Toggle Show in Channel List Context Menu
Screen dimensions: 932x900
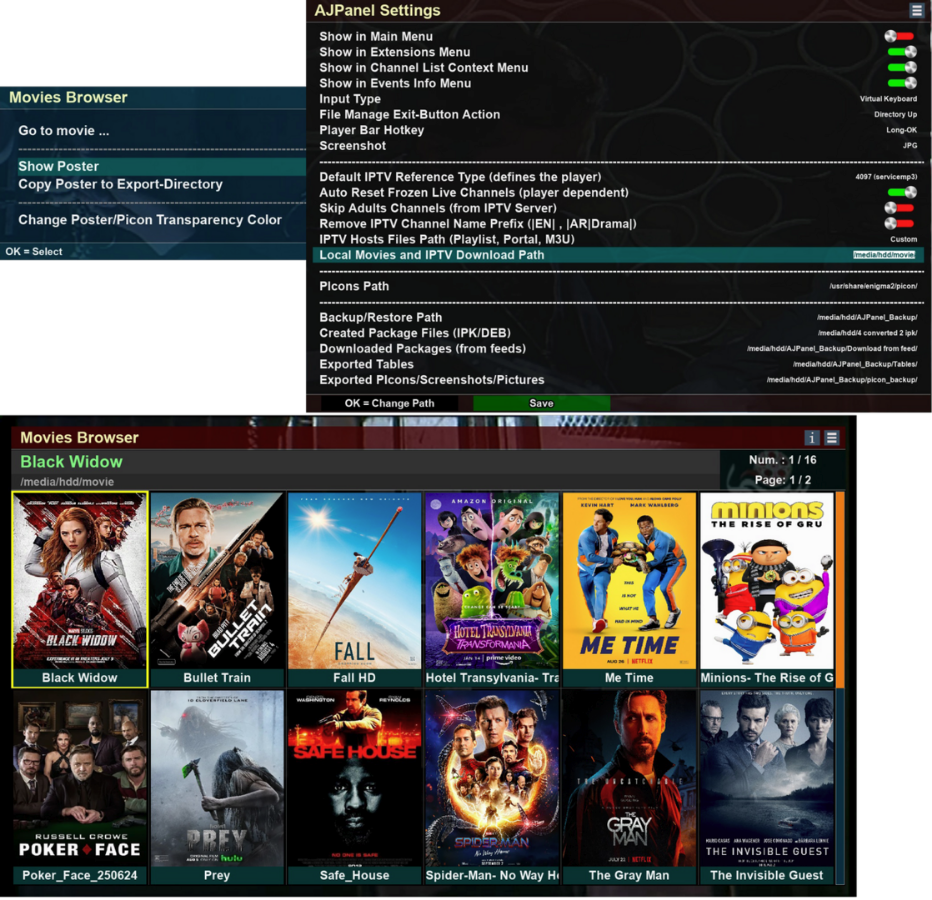[x=902, y=67]
